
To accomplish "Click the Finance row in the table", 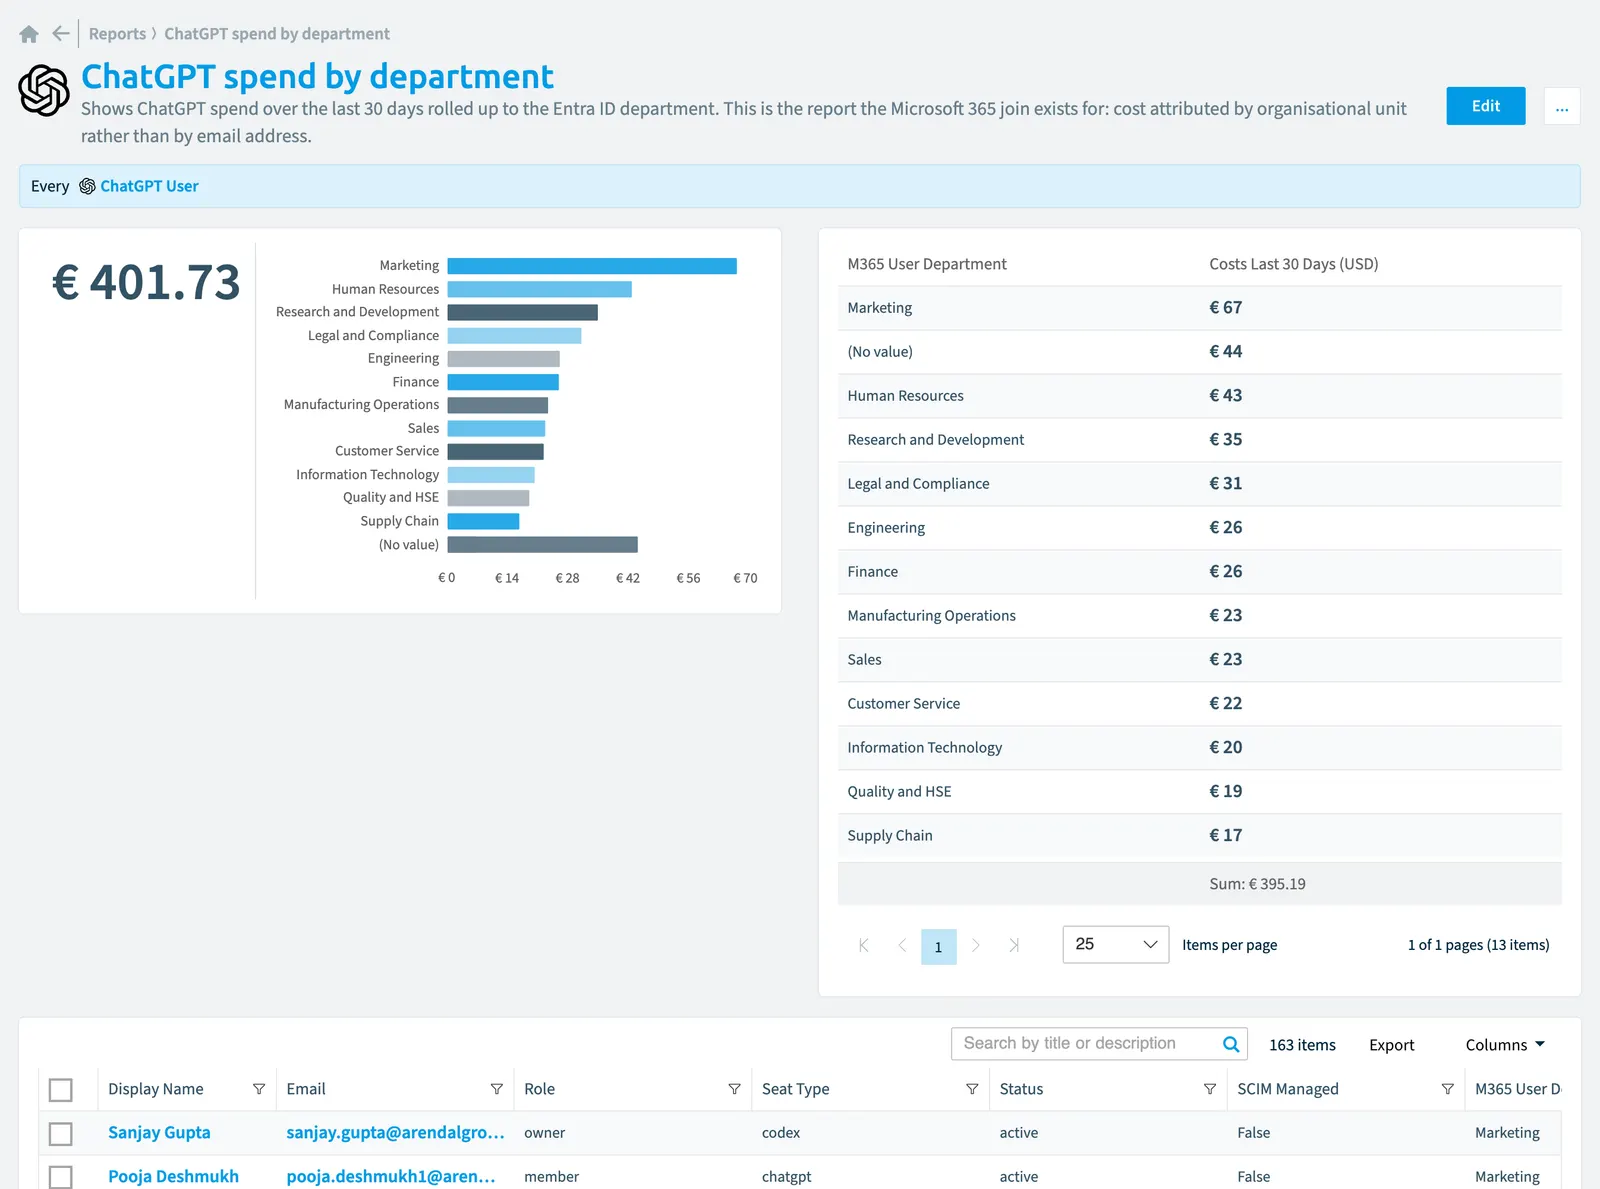I will 1200,572.
